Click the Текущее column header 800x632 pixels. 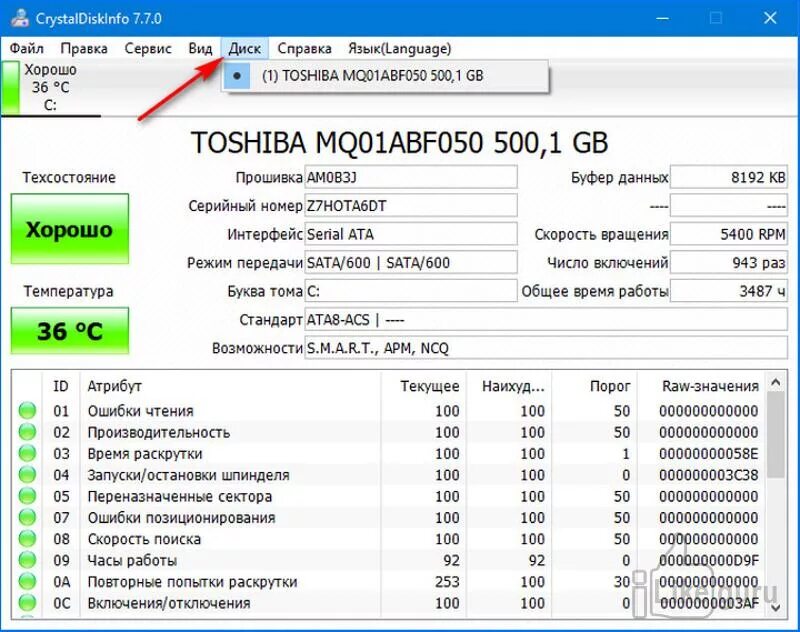pos(423,386)
